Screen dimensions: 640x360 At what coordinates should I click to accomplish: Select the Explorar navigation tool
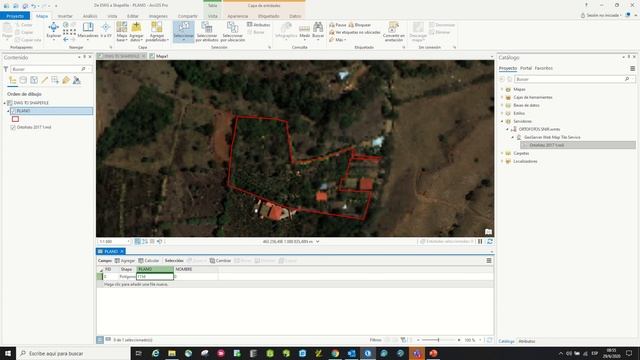click(53, 31)
